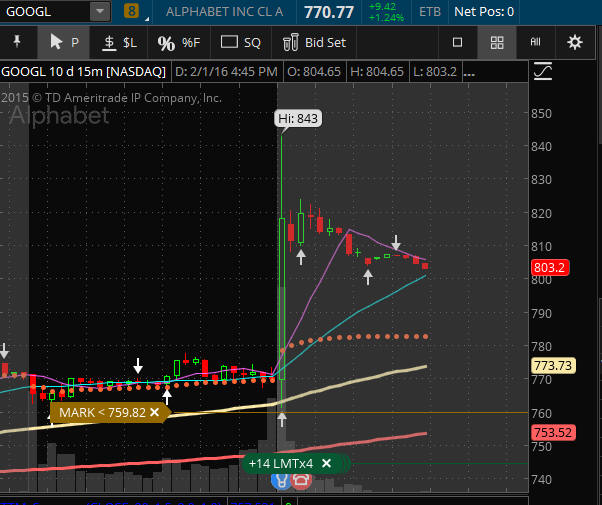The image size is (602, 505).
Task: Click the GOOGL 10 d 15m [NASDAQ] label
Action: [x=83, y=71]
